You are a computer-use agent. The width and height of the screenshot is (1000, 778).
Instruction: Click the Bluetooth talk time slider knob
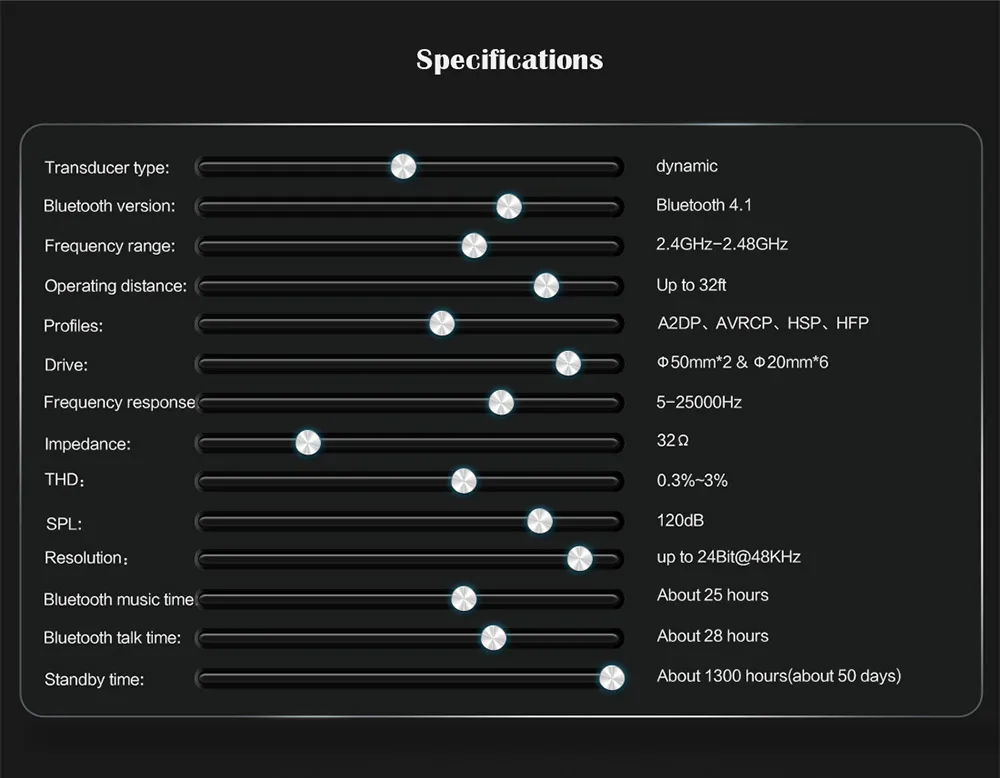point(493,638)
